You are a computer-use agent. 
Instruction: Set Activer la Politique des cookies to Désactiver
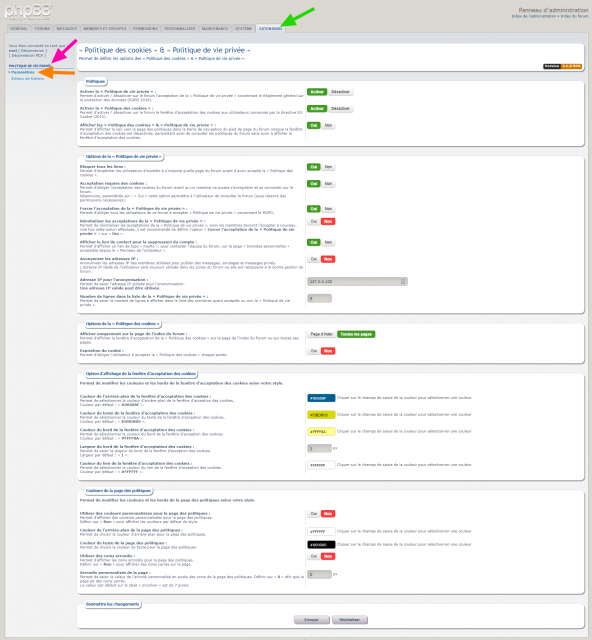[341, 109]
